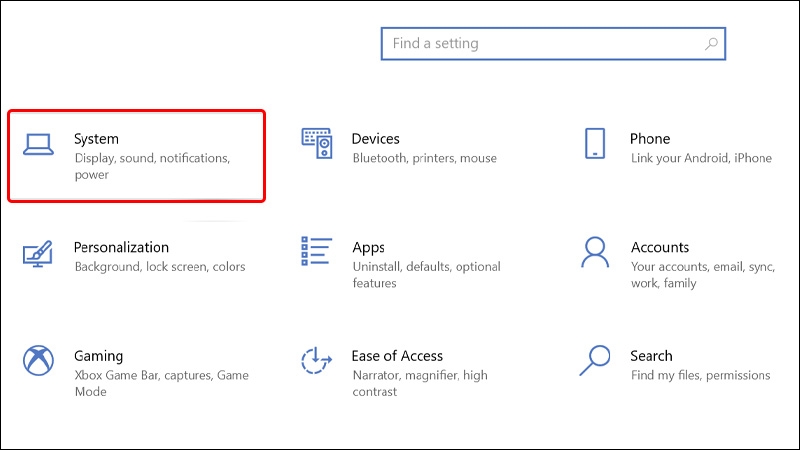Open the Accounts person icon

coord(595,252)
